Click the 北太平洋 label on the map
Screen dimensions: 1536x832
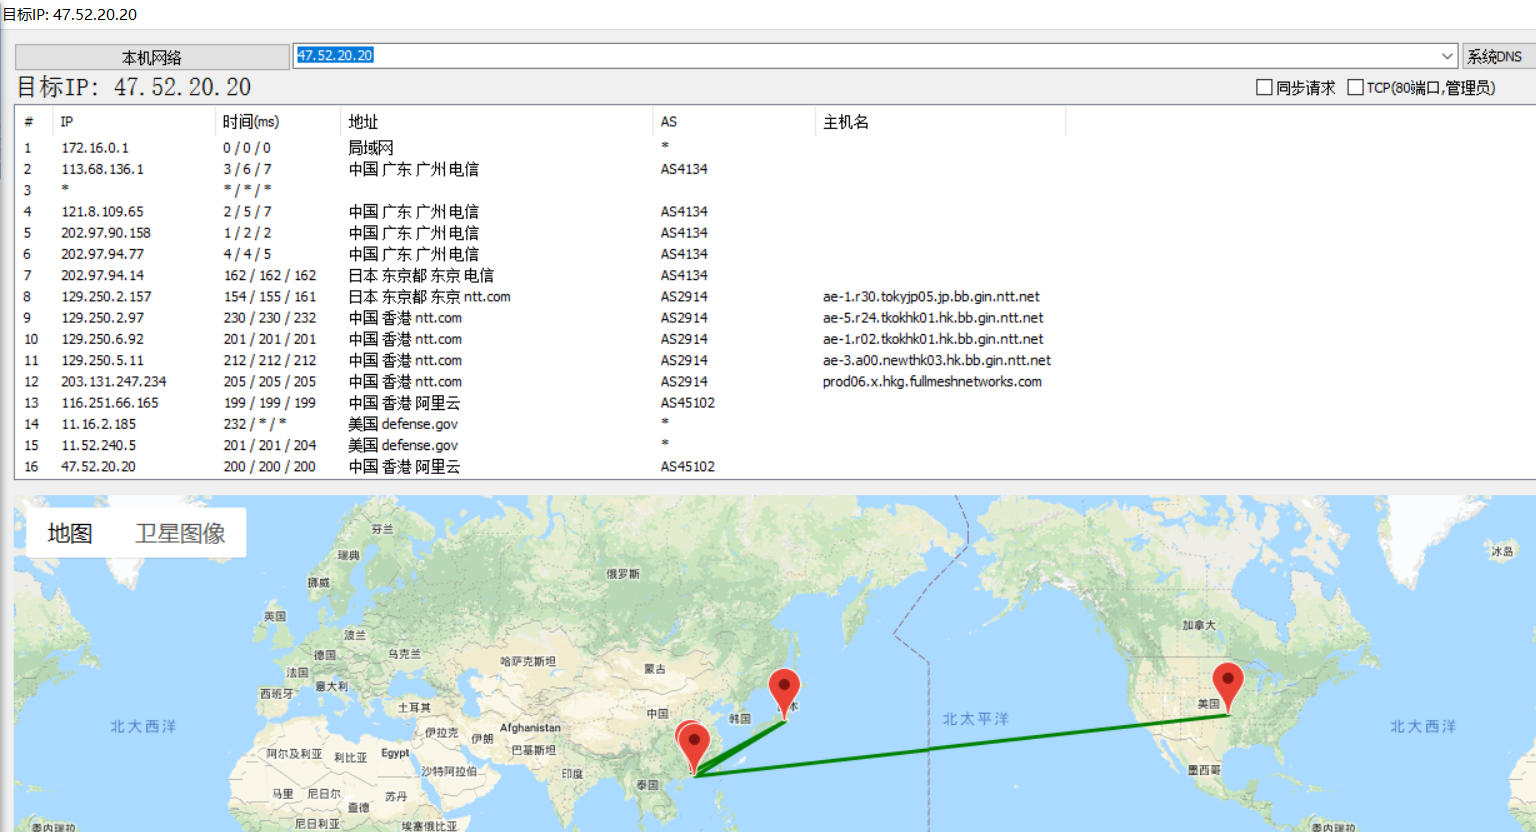pos(976,719)
